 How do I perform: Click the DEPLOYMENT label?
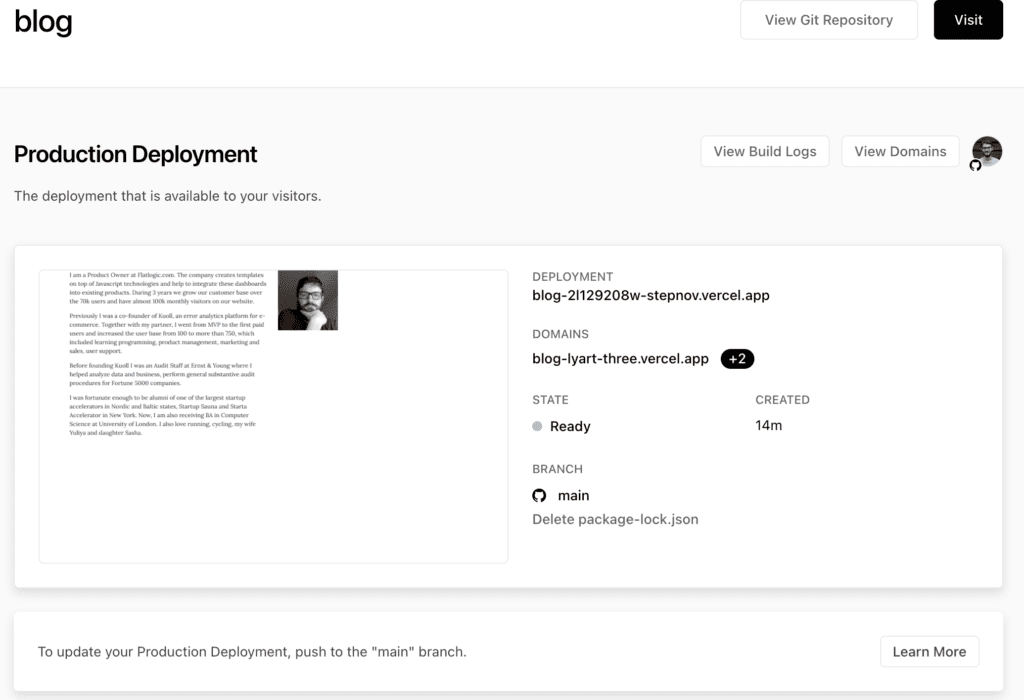[573, 277]
